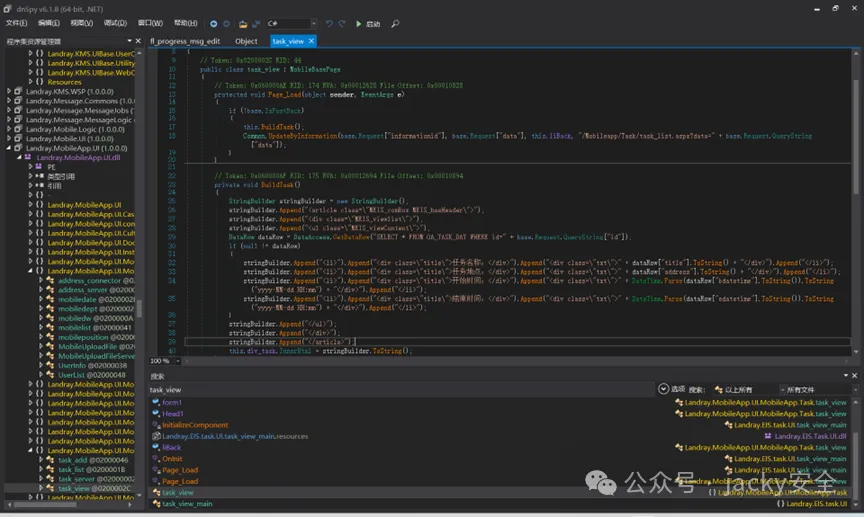Select the Resources namespace in tree
The height and width of the screenshot is (517, 864).
(64, 82)
